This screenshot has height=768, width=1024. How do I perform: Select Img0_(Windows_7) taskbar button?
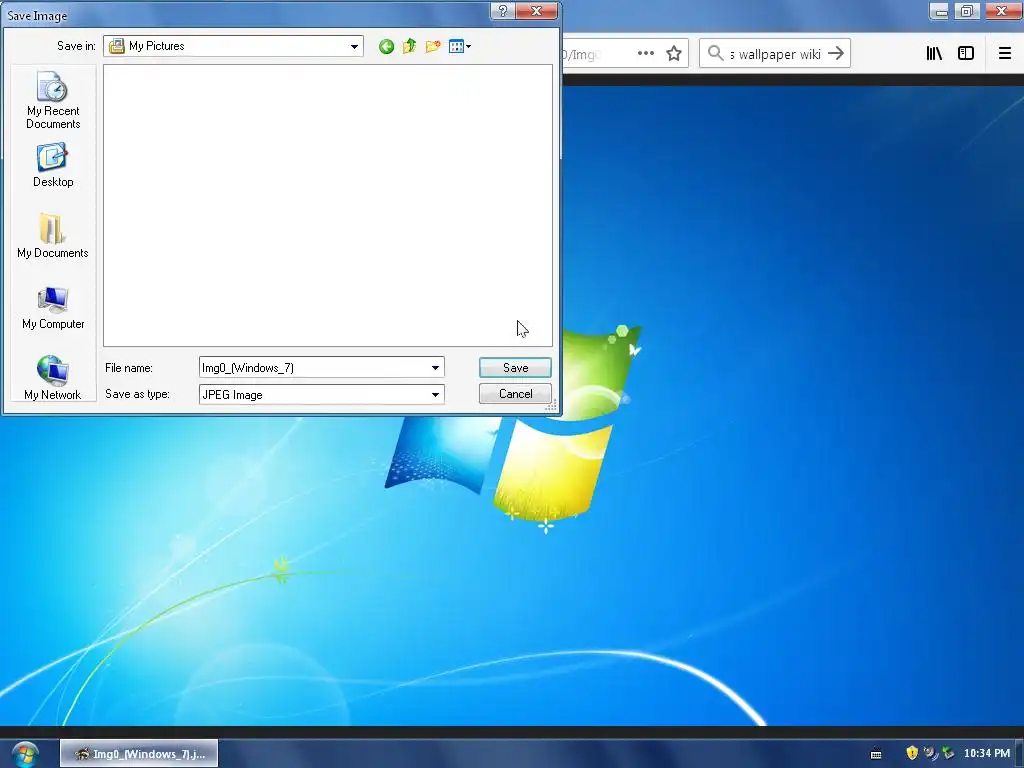(139, 754)
